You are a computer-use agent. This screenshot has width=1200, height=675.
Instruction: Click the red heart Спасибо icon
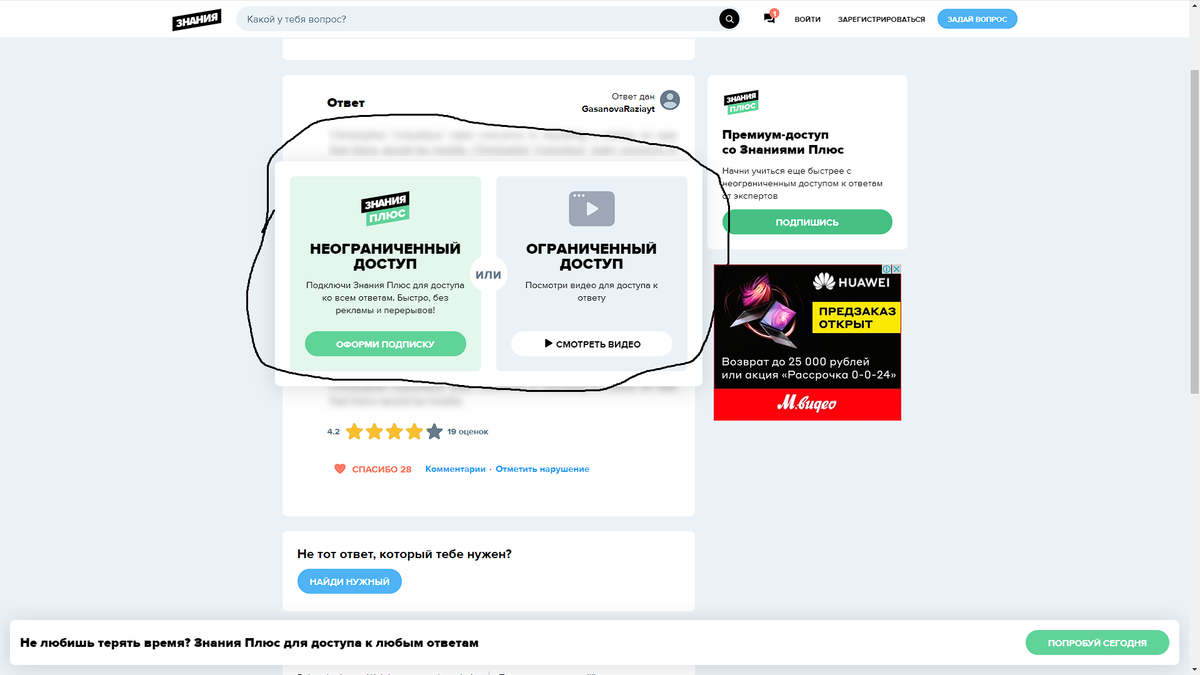[x=340, y=469]
